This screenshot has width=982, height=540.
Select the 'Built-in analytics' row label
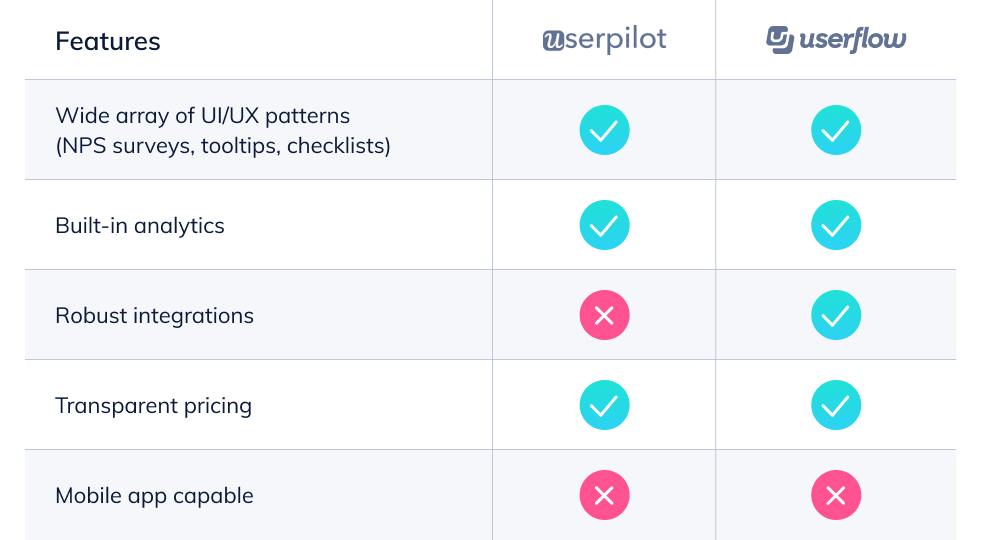140,226
